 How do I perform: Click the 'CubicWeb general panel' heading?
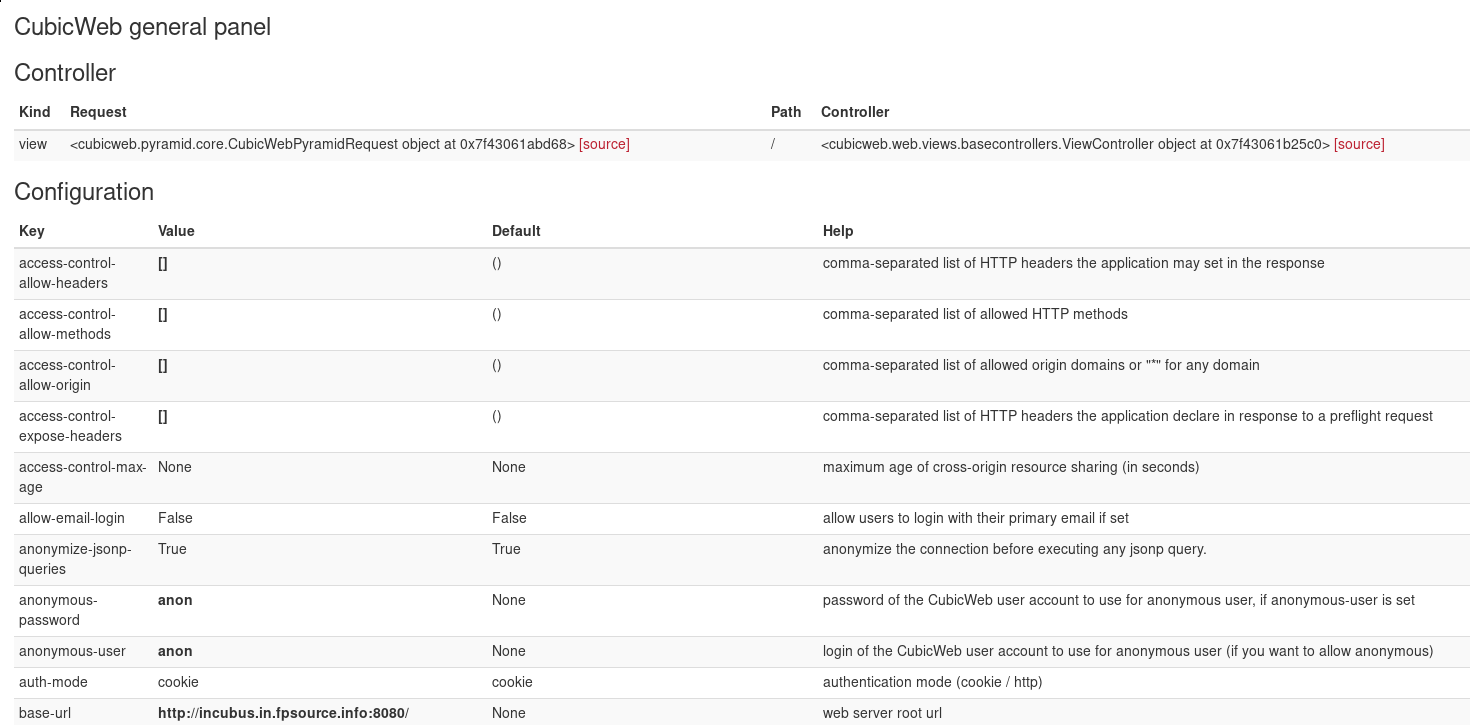(x=143, y=27)
